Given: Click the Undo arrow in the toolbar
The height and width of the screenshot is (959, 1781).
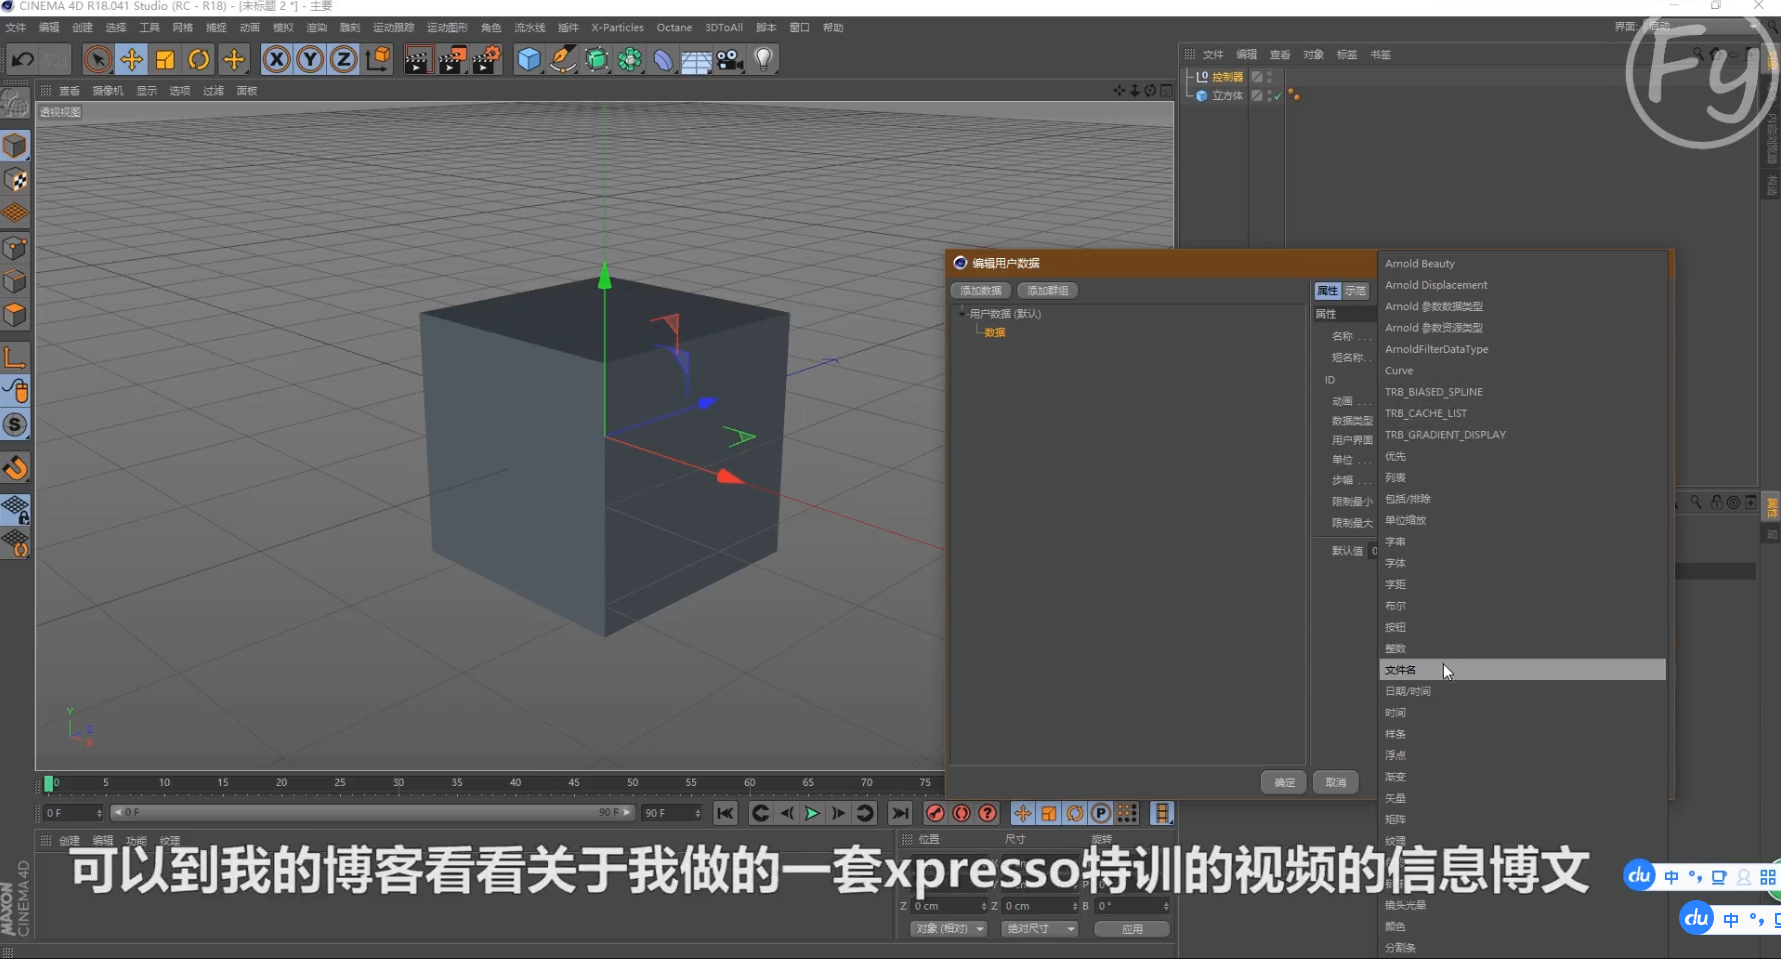Looking at the screenshot, I should [22, 60].
